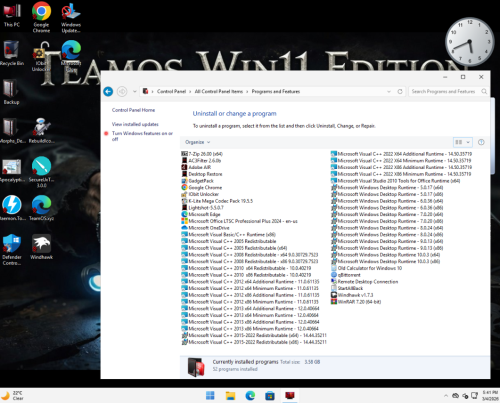The image size is (500, 403).
Task: Click the Windows Start button
Action: click(210, 396)
